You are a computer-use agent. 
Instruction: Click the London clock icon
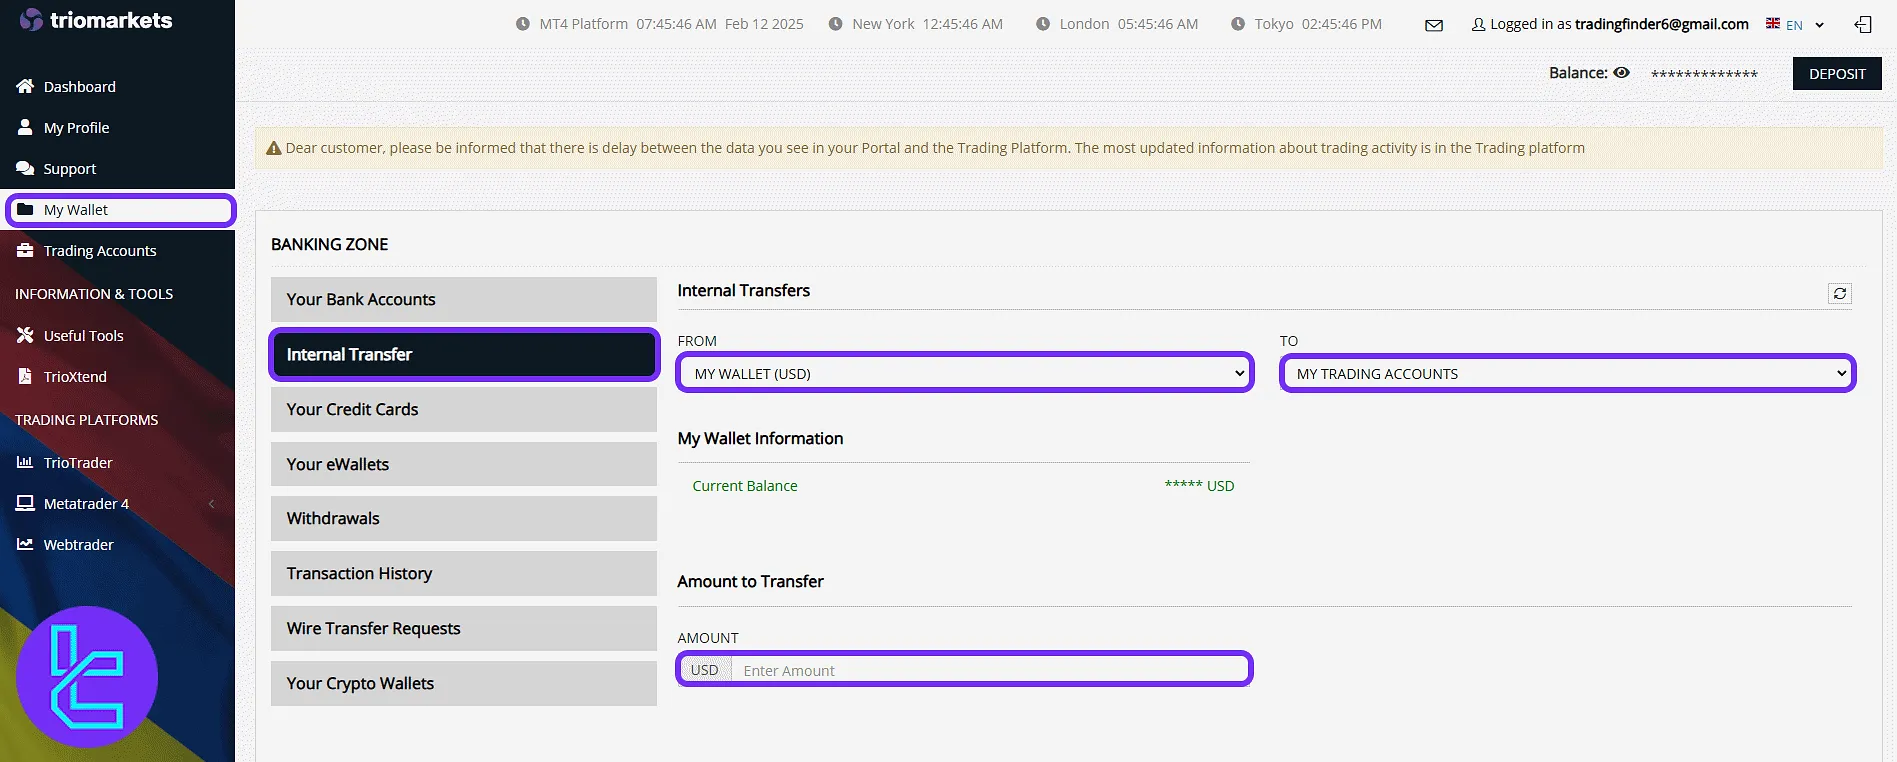pos(1043,24)
